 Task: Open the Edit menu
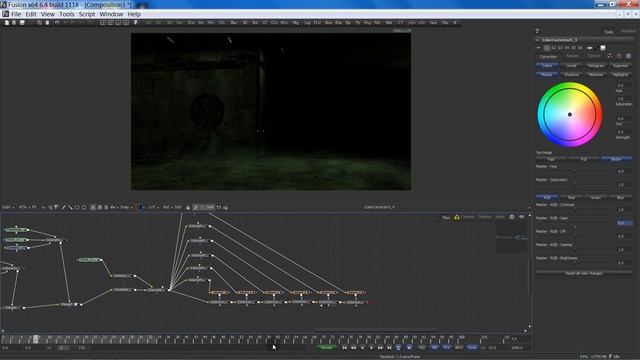pyautogui.click(x=31, y=14)
